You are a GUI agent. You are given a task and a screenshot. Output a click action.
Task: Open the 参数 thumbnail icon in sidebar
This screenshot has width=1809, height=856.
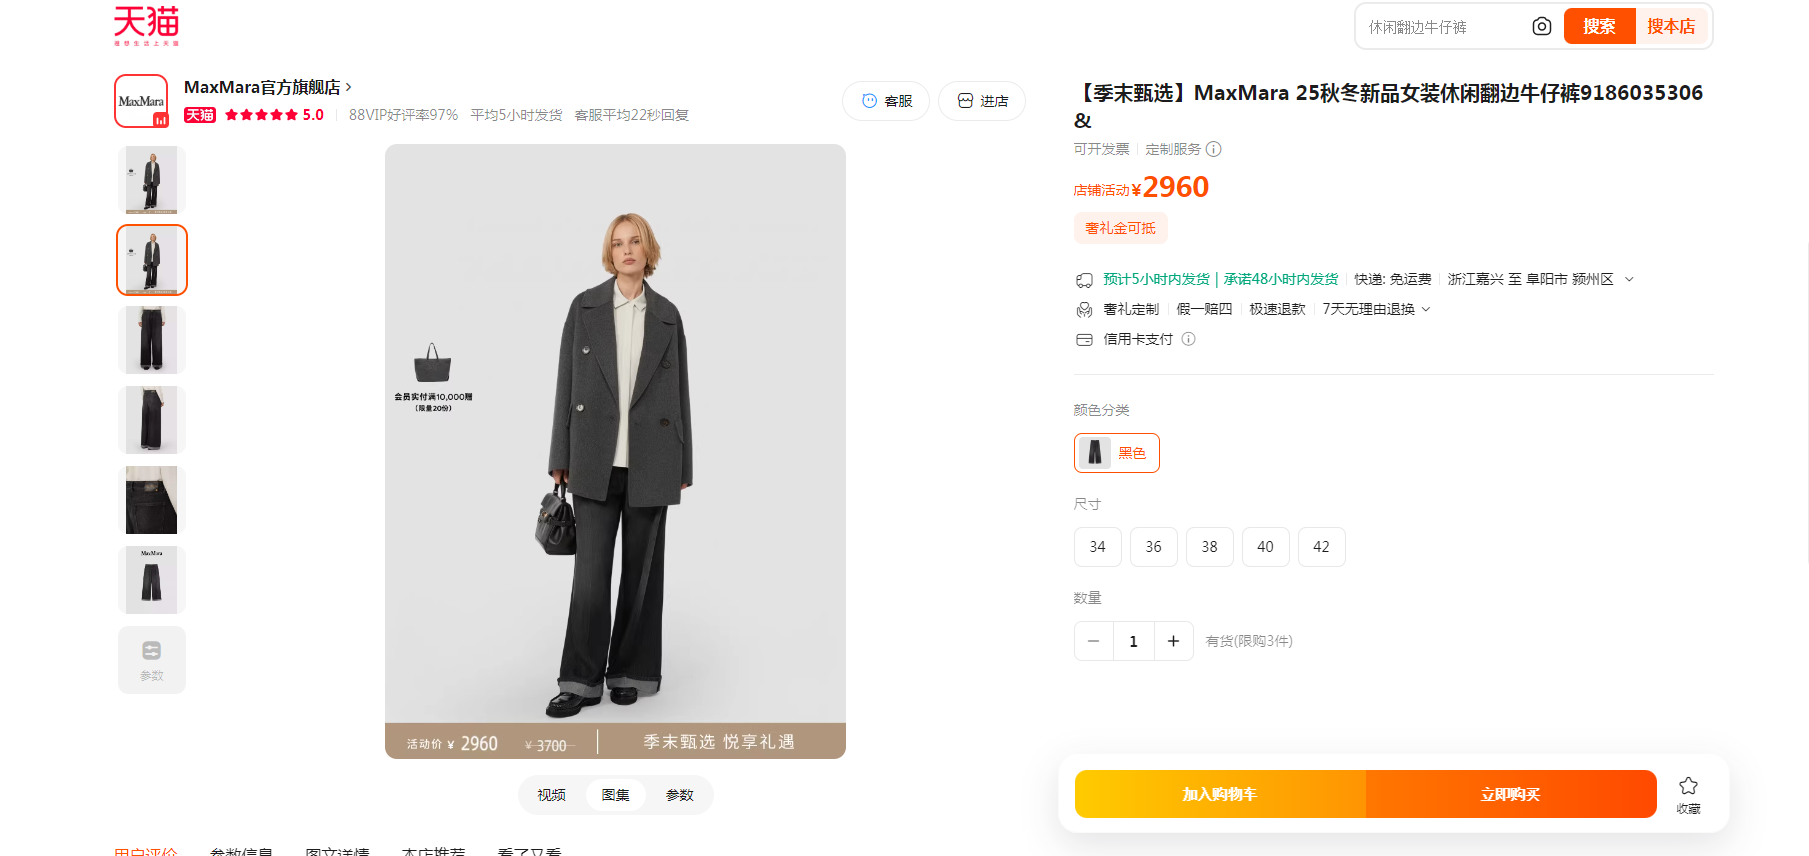click(x=152, y=660)
